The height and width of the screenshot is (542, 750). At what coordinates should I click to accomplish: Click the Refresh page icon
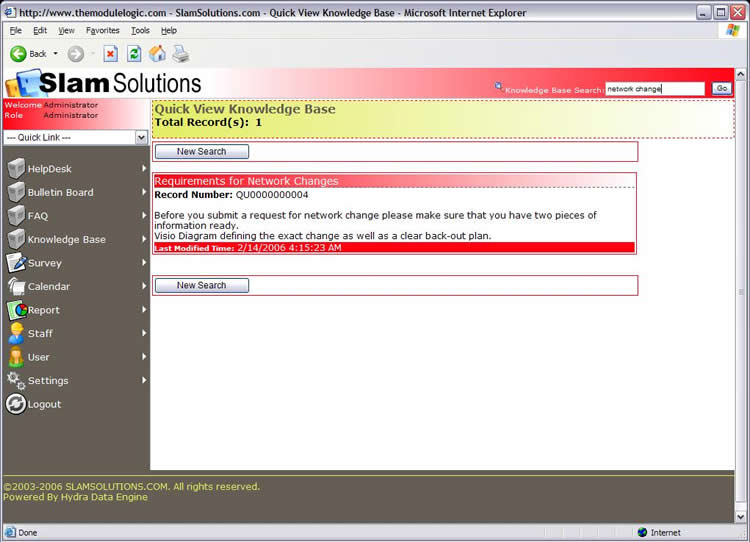[x=134, y=54]
